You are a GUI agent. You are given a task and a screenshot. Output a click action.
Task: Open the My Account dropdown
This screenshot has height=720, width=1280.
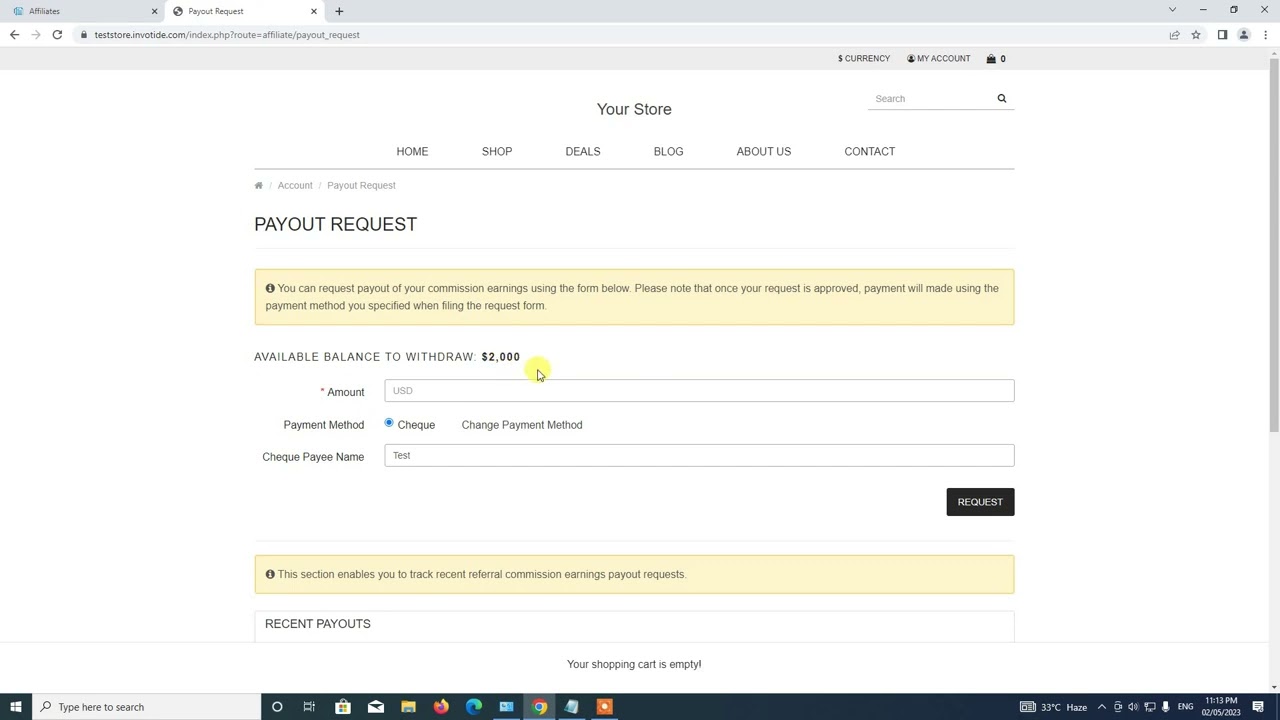938,58
